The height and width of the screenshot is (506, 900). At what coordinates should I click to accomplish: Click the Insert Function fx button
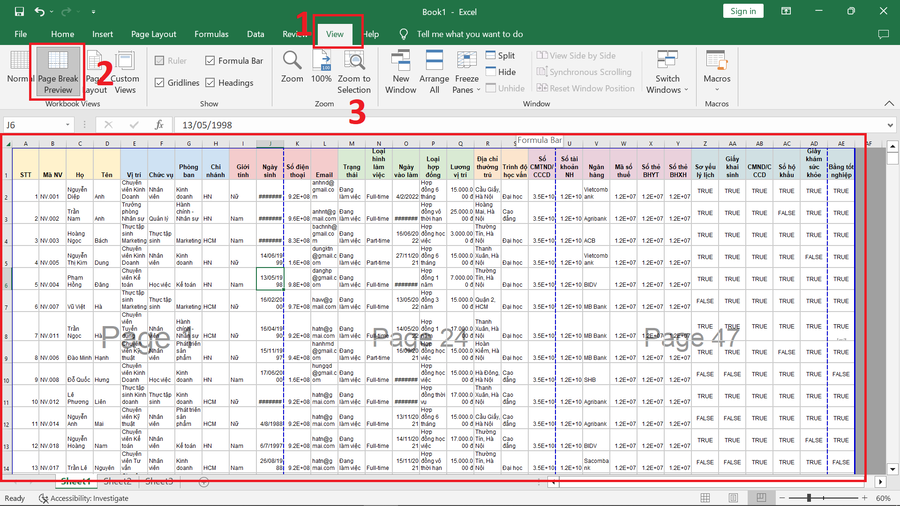click(159, 124)
